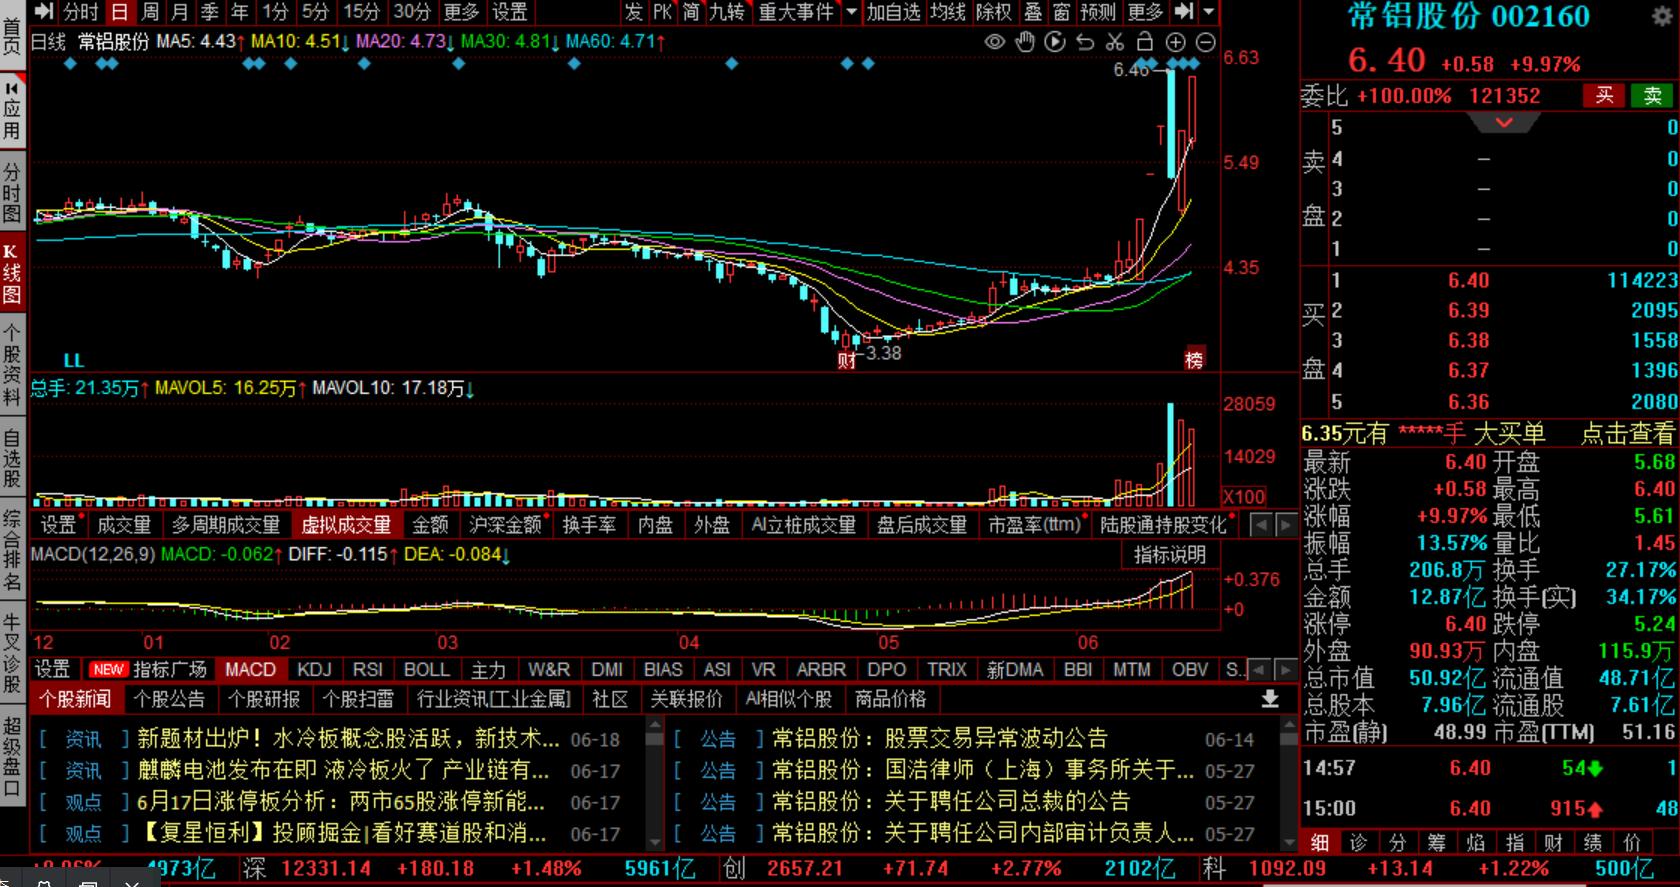Open dropdown arrow after 重大事件
Viewport: 1680px width, 887px height.
point(851,12)
